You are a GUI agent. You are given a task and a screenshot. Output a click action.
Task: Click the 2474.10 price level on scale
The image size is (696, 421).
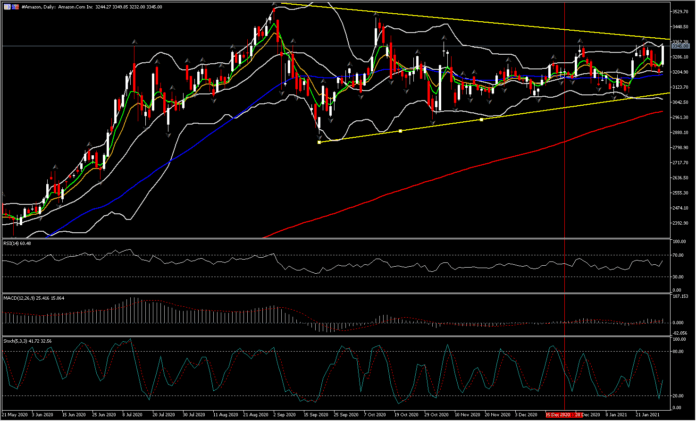tap(680, 208)
